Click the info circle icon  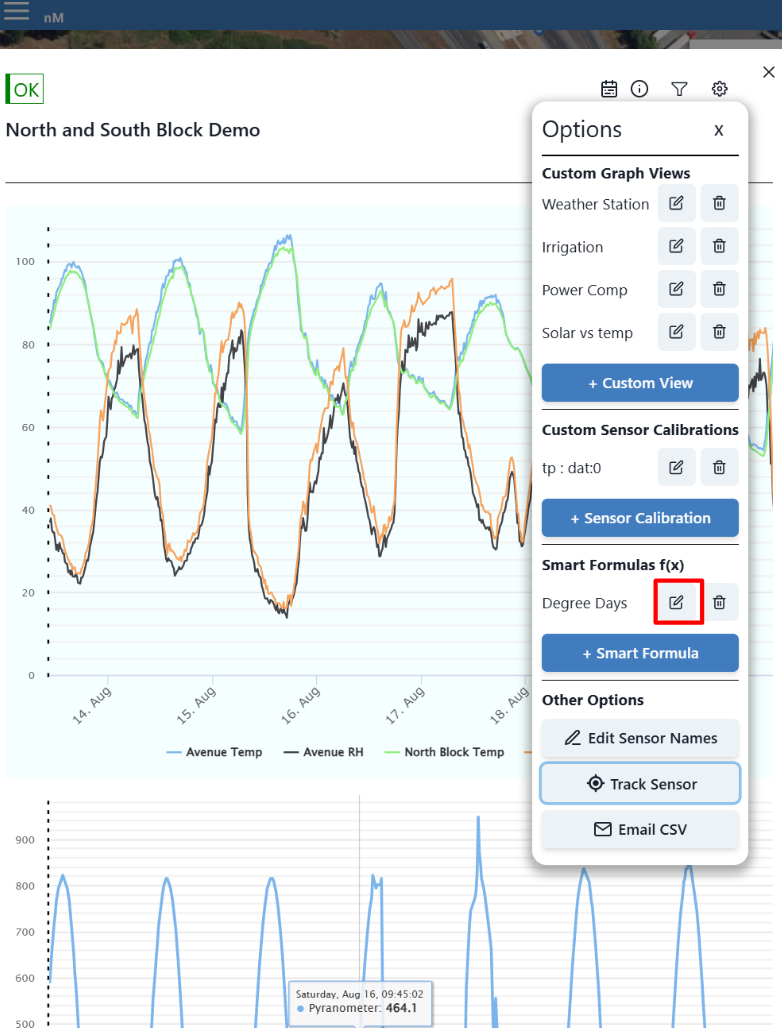(640, 89)
